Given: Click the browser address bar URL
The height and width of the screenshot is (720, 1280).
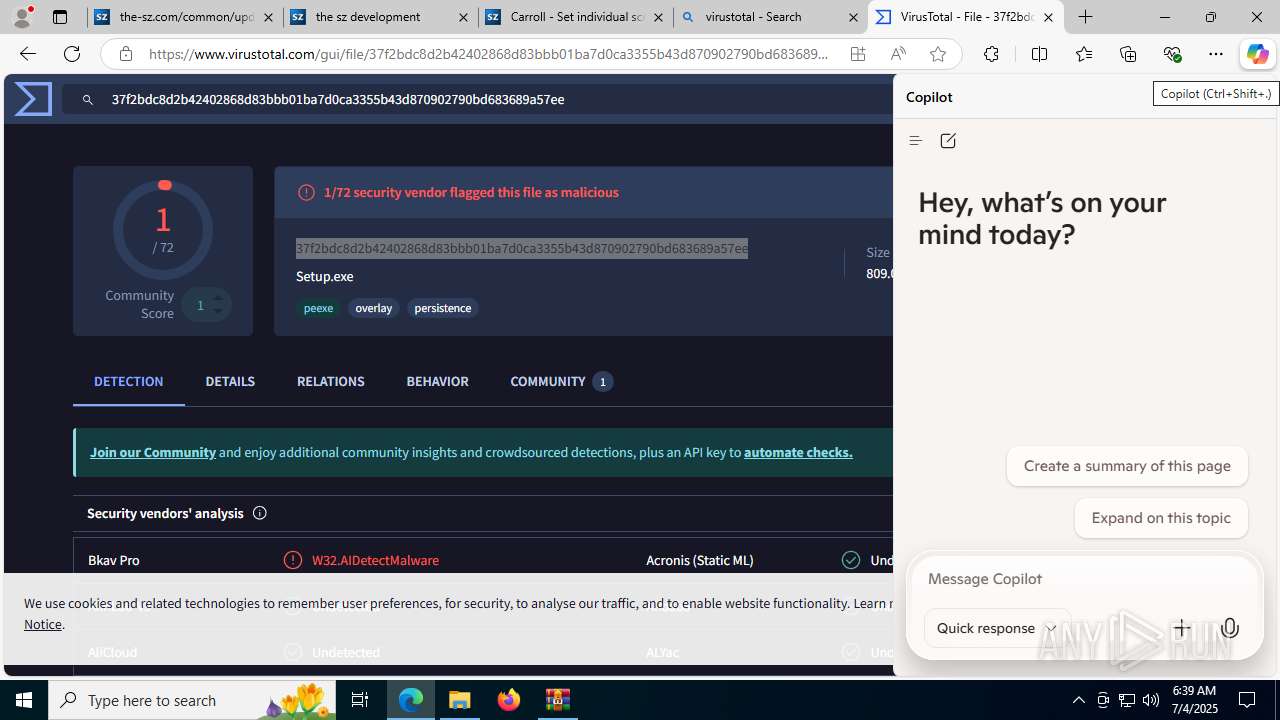Looking at the screenshot, I should (489, 54).
